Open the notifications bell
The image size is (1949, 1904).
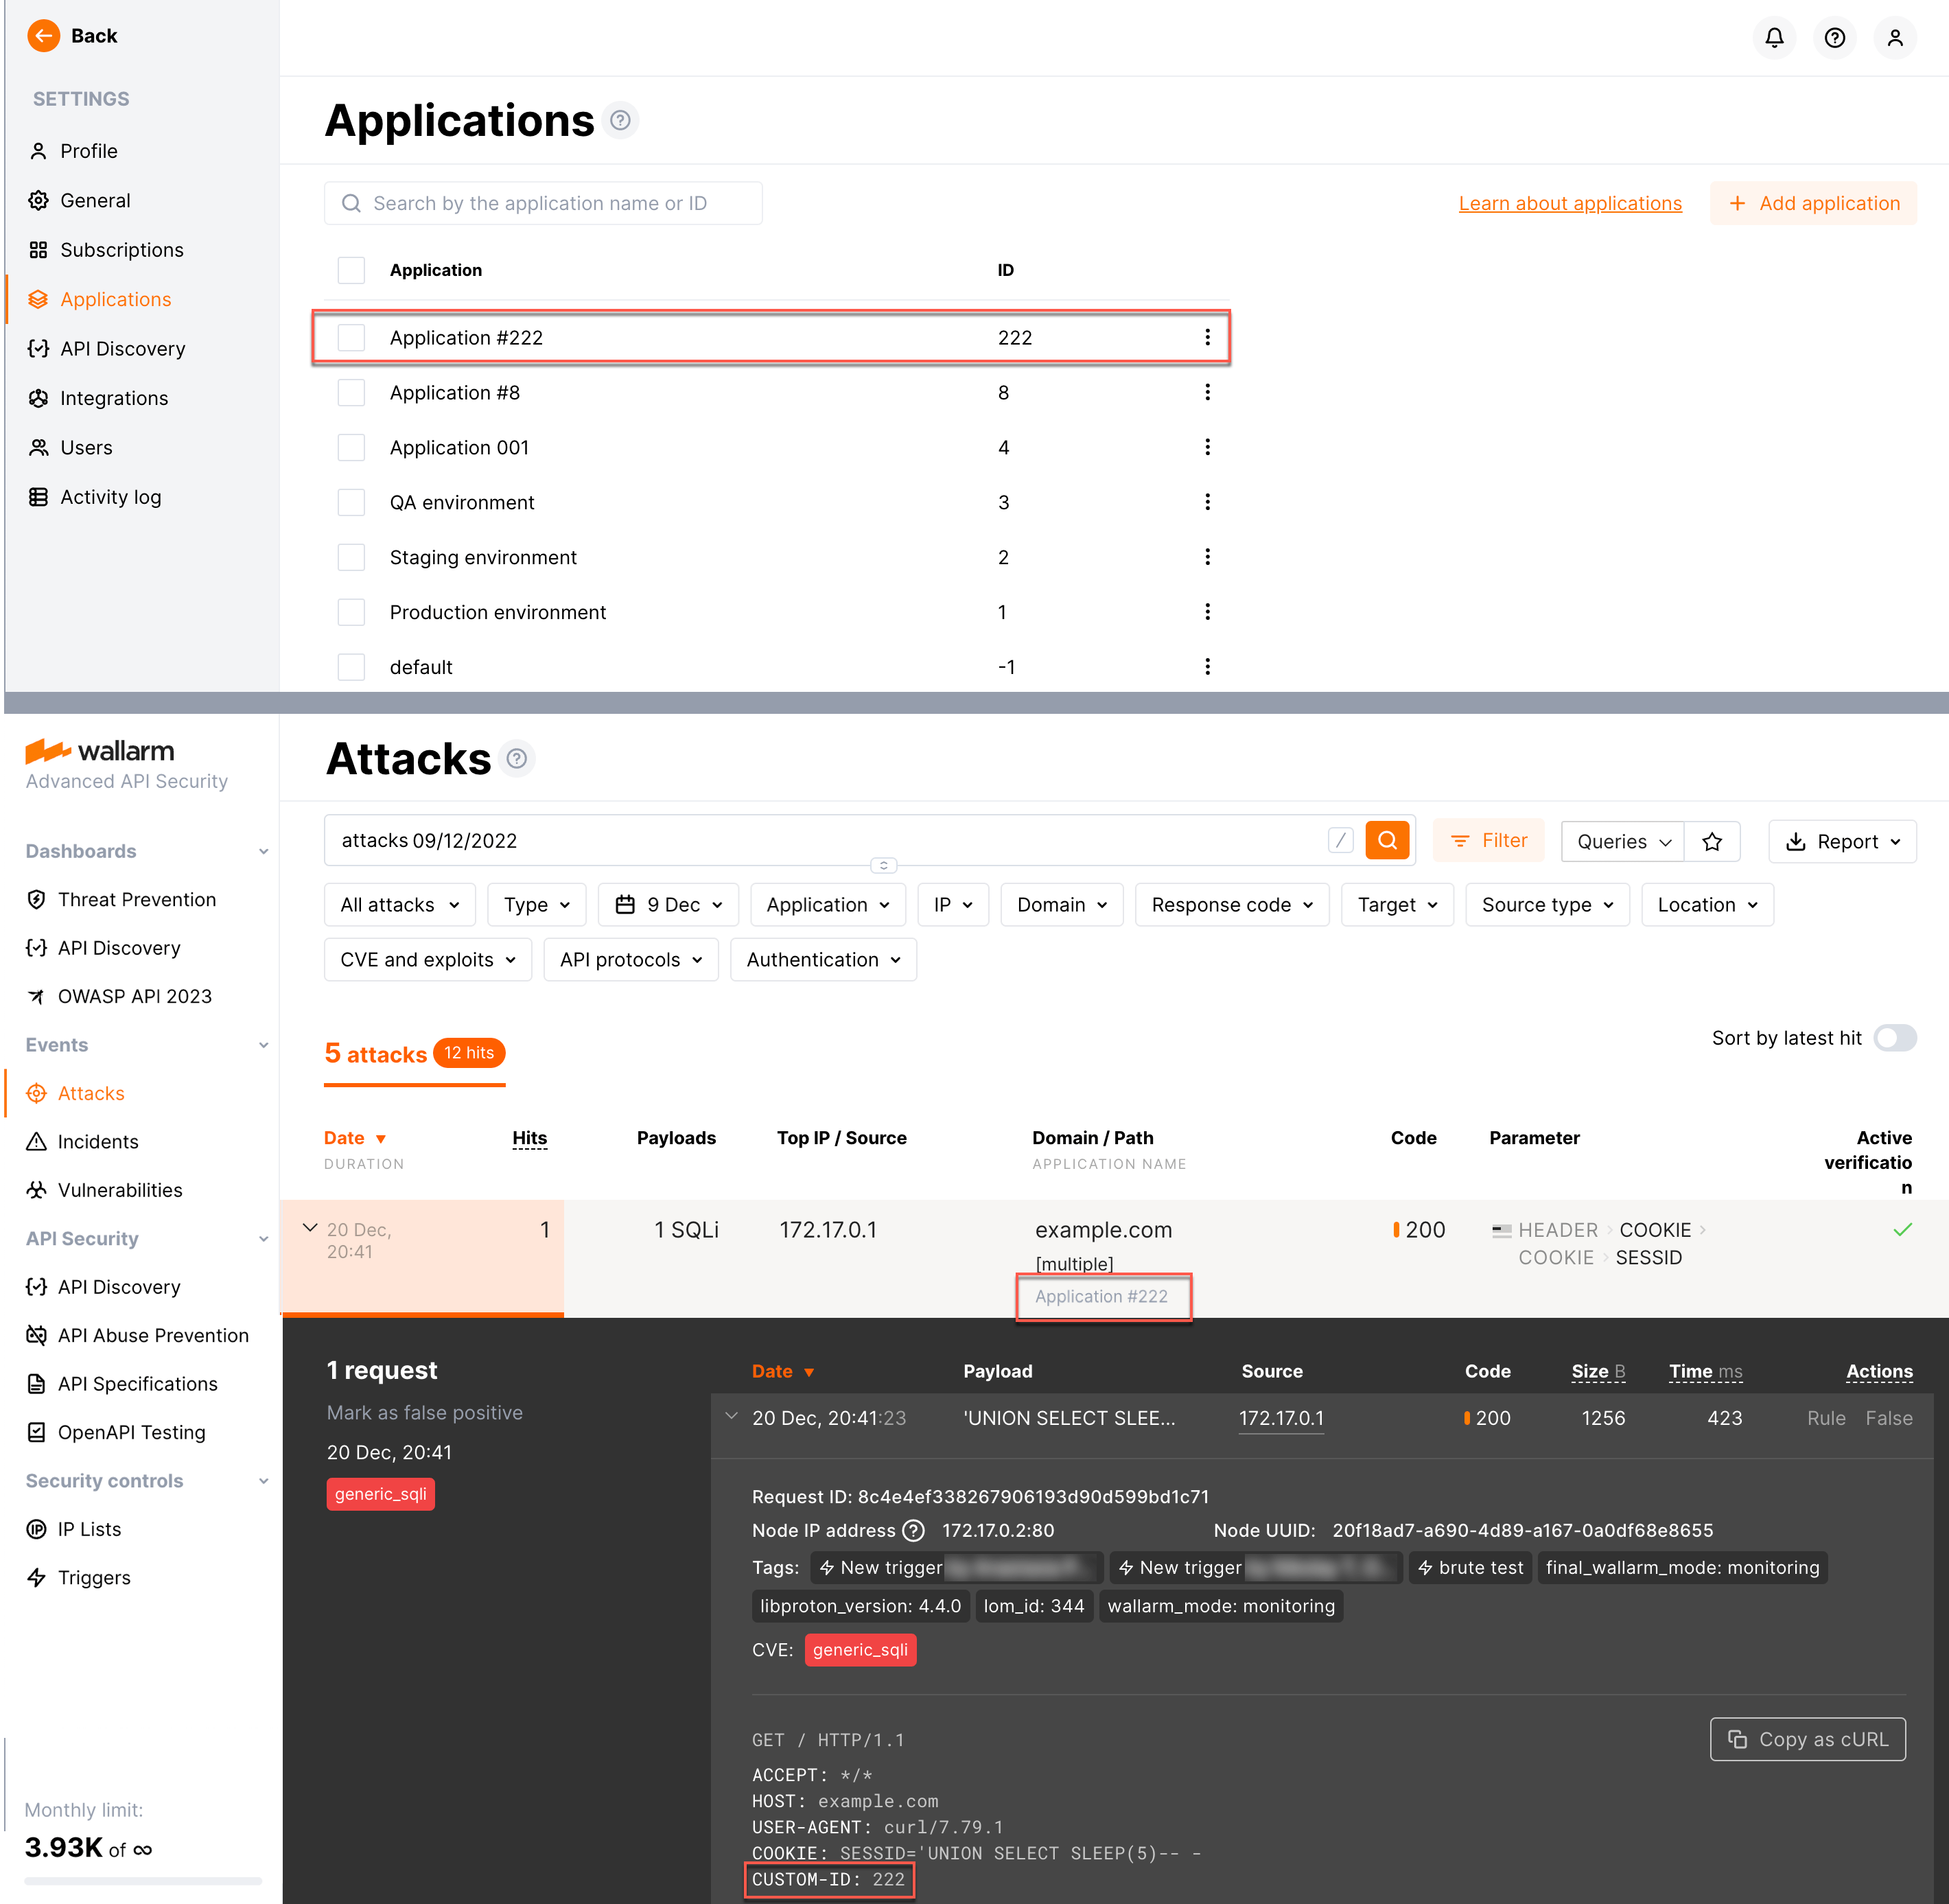[x=1775, y=37]
